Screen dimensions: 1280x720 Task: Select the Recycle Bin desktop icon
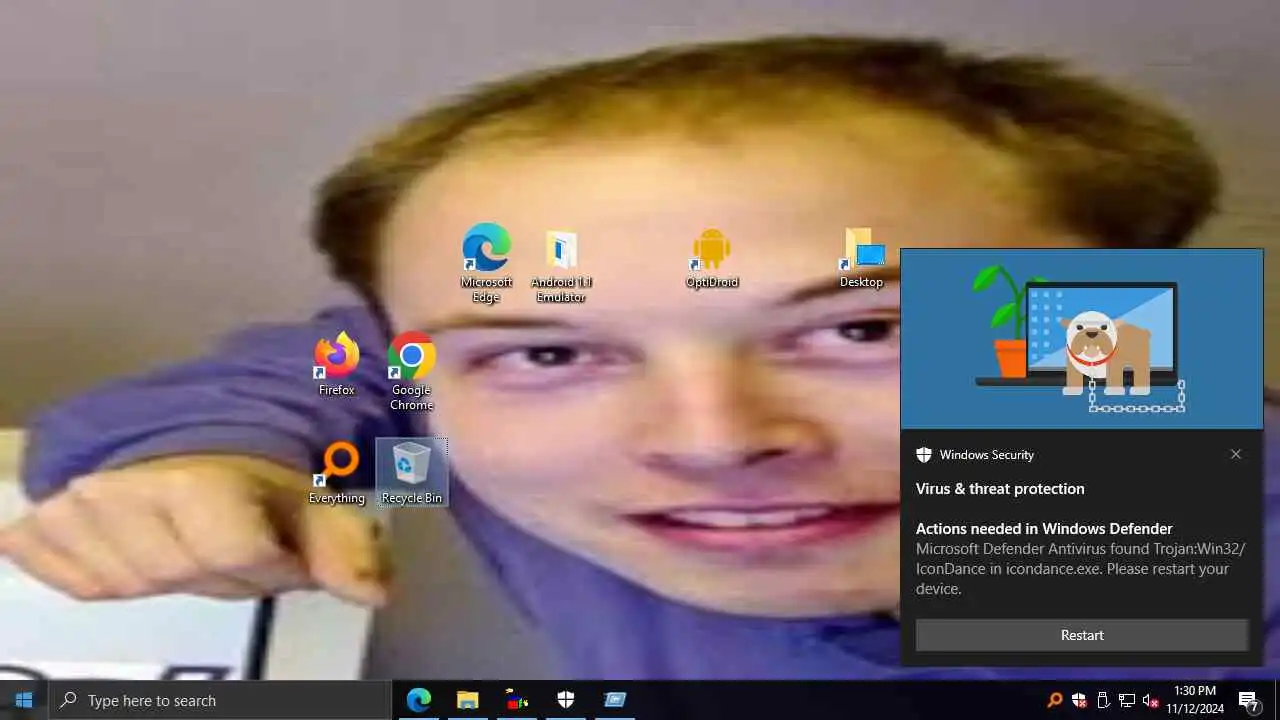coord(411,473)
